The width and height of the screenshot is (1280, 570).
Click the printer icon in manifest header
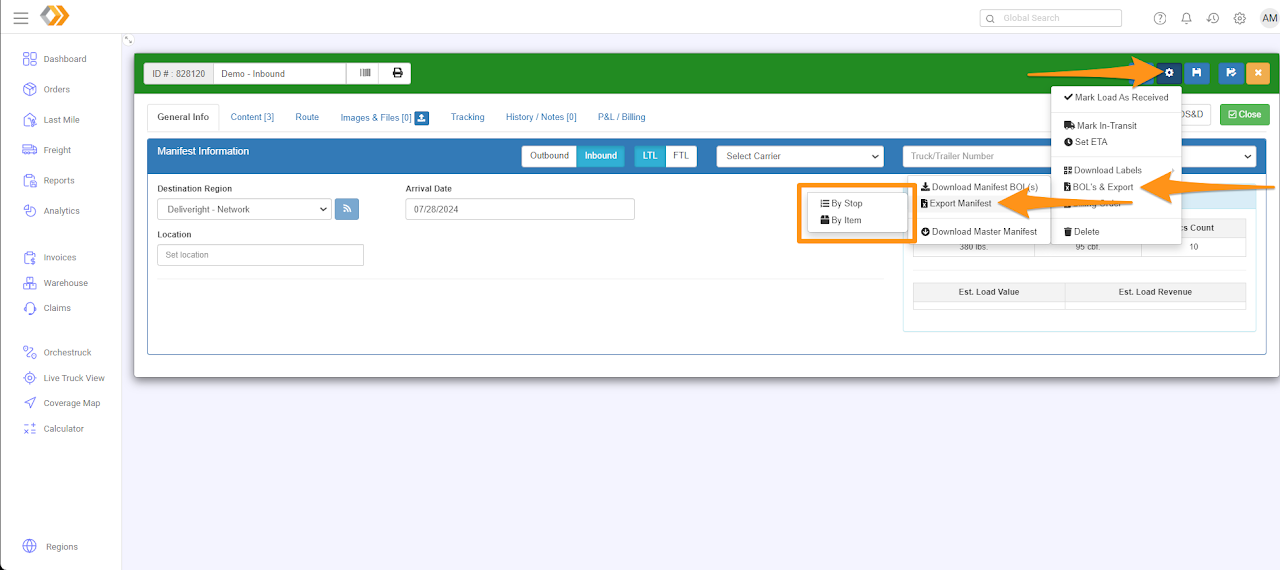click(x=397, y=73)
